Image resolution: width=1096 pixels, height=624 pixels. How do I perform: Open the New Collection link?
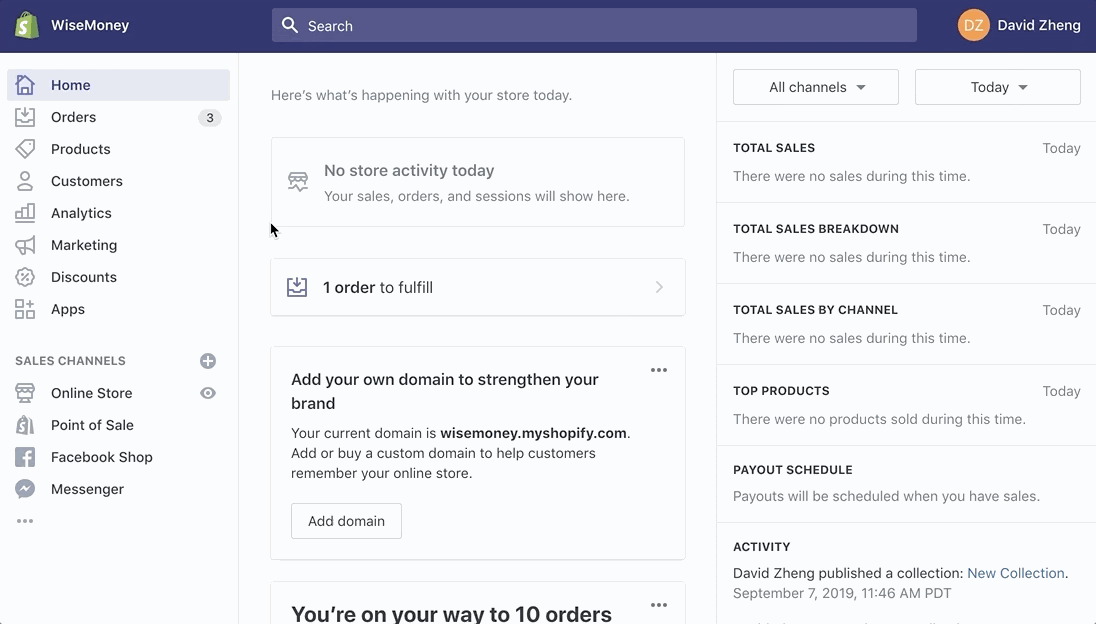pos(1016,573)
